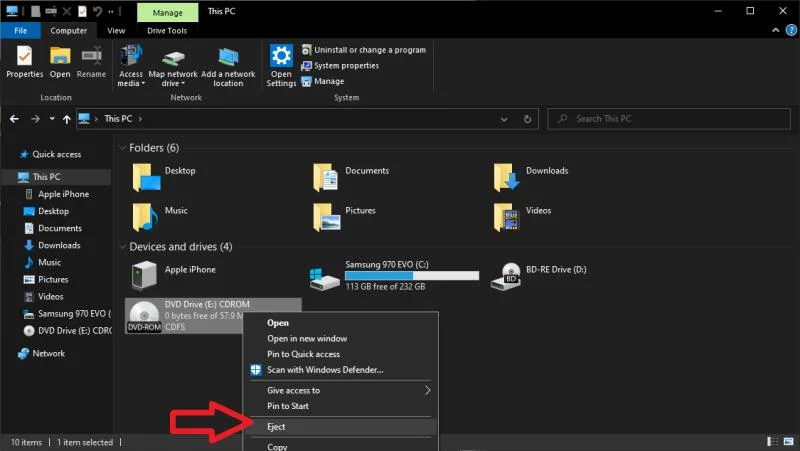Screen dimensions: 800x451
Task: Select the Apple iPhone device in drives
Action: point(173,275)
